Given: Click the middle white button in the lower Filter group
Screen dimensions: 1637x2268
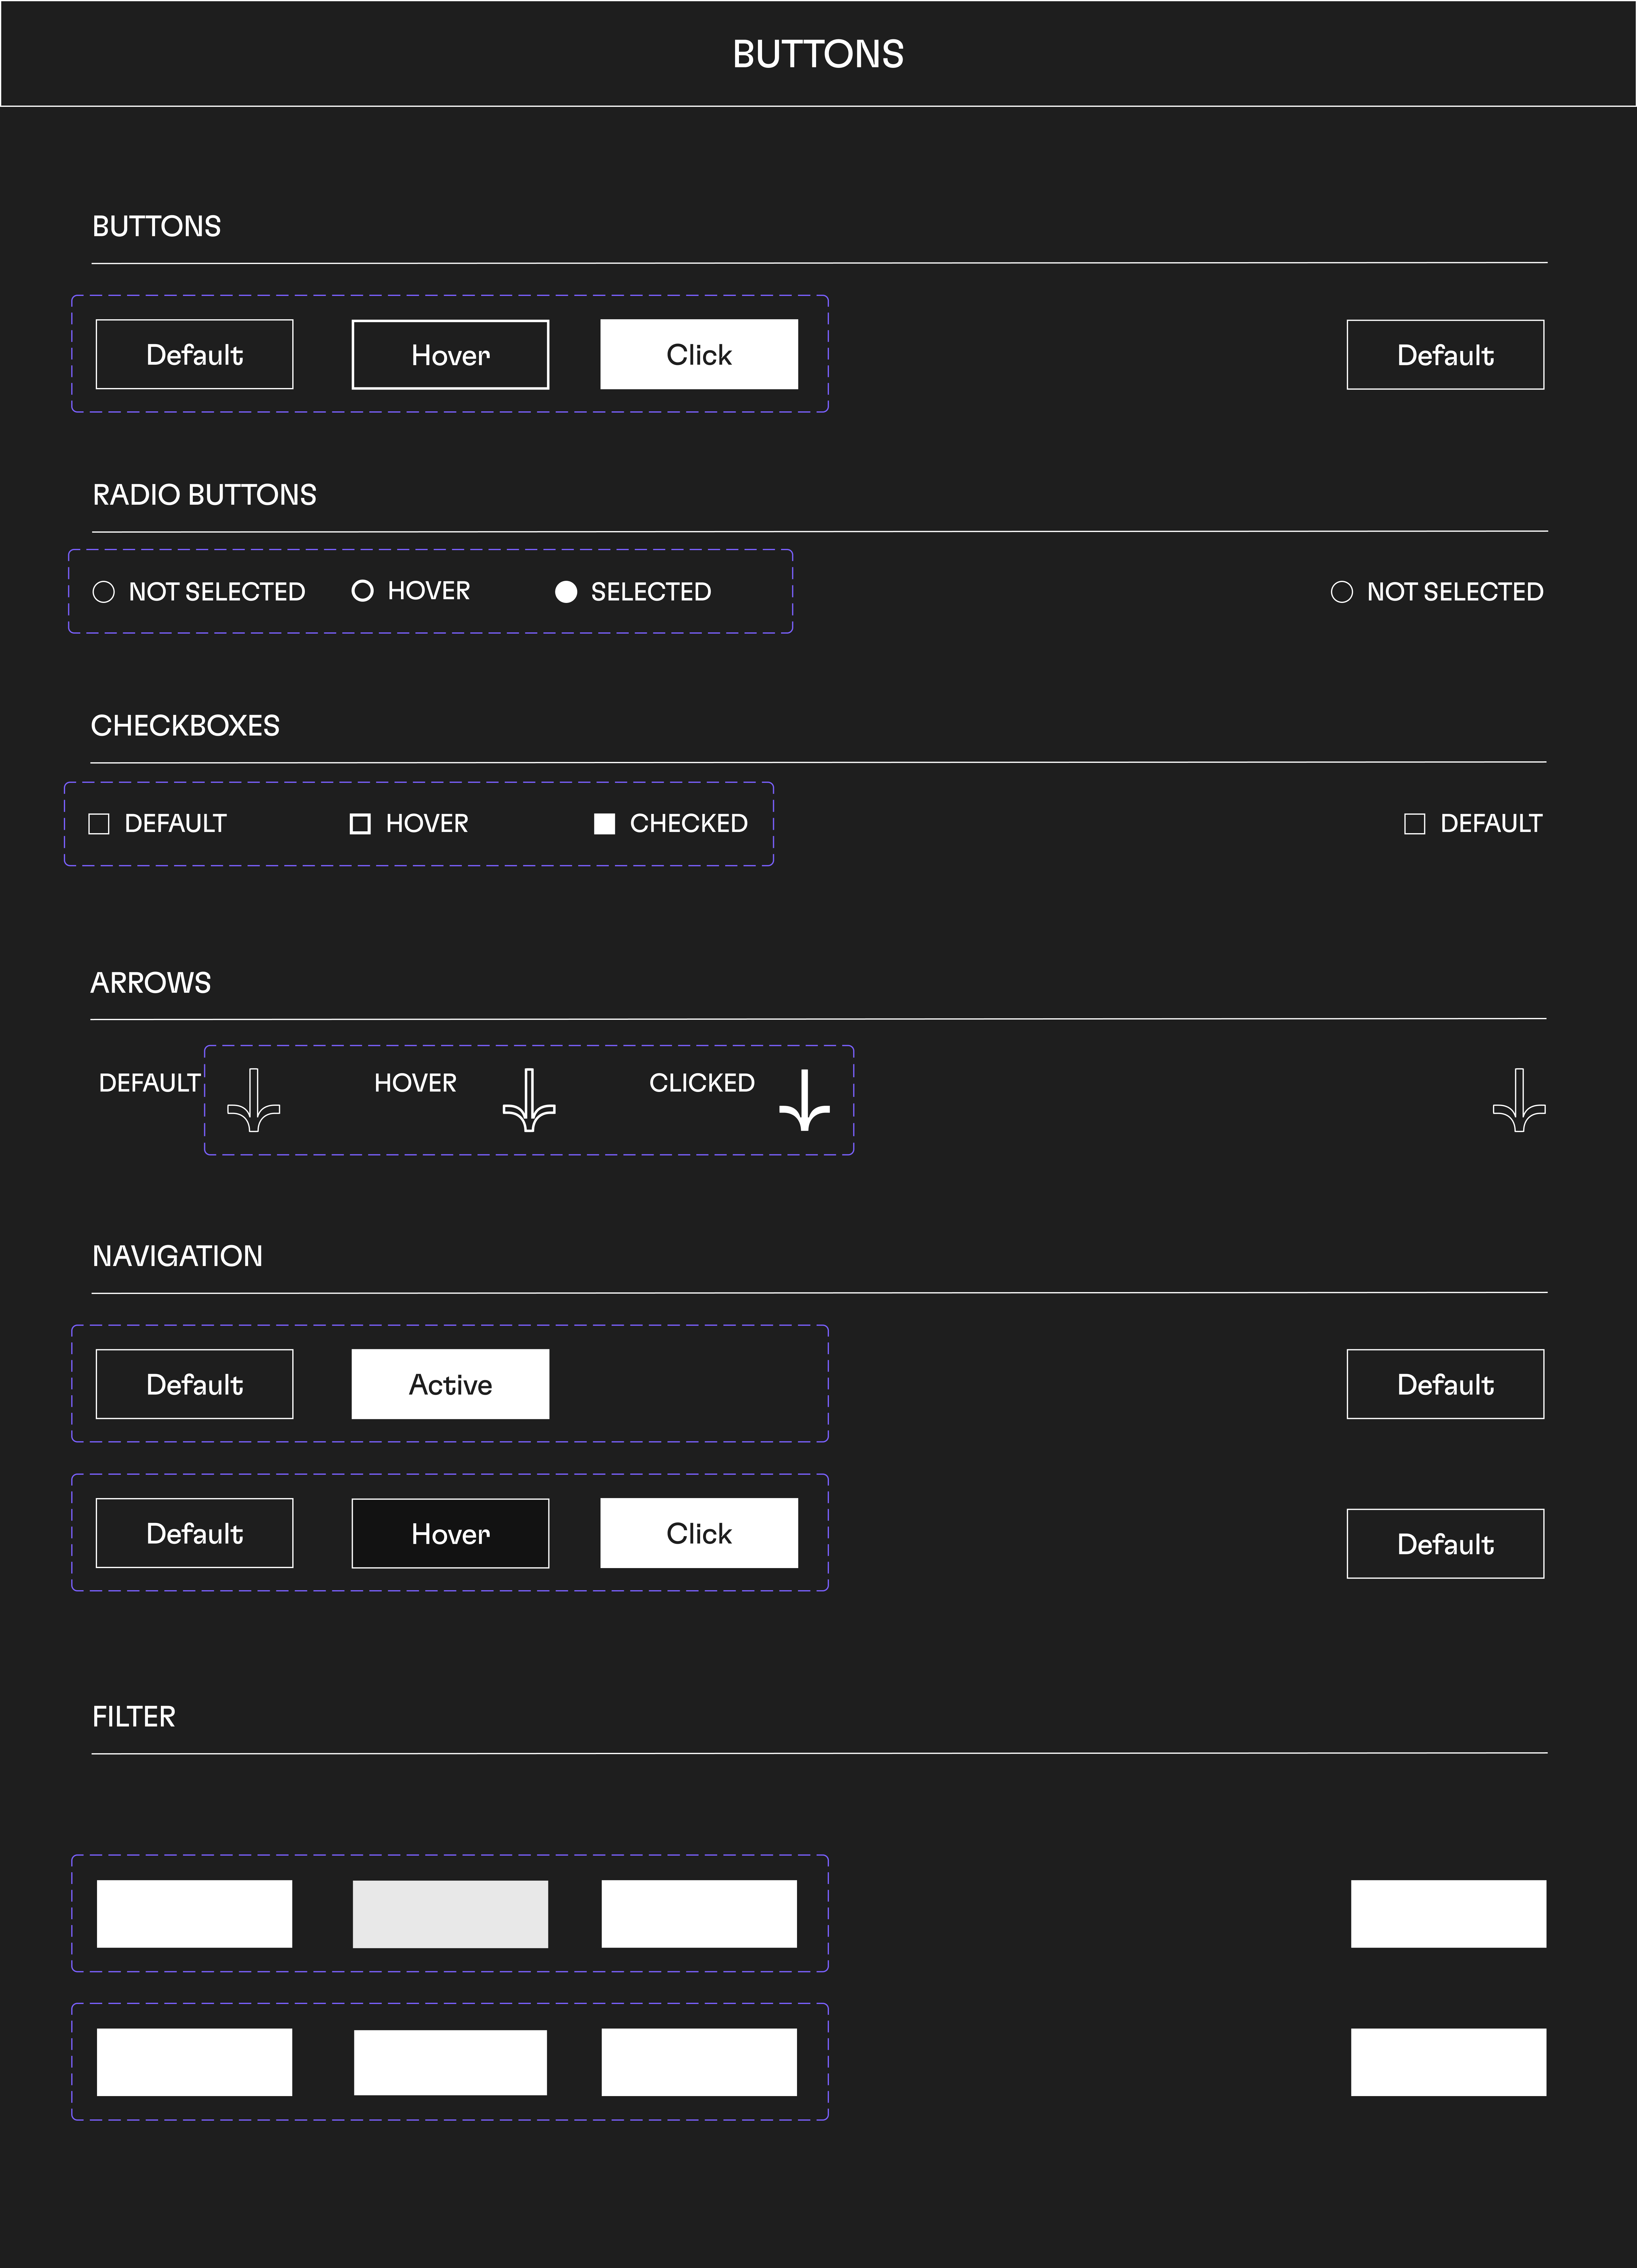Looking at the screenshot, I should [450, 2062].
